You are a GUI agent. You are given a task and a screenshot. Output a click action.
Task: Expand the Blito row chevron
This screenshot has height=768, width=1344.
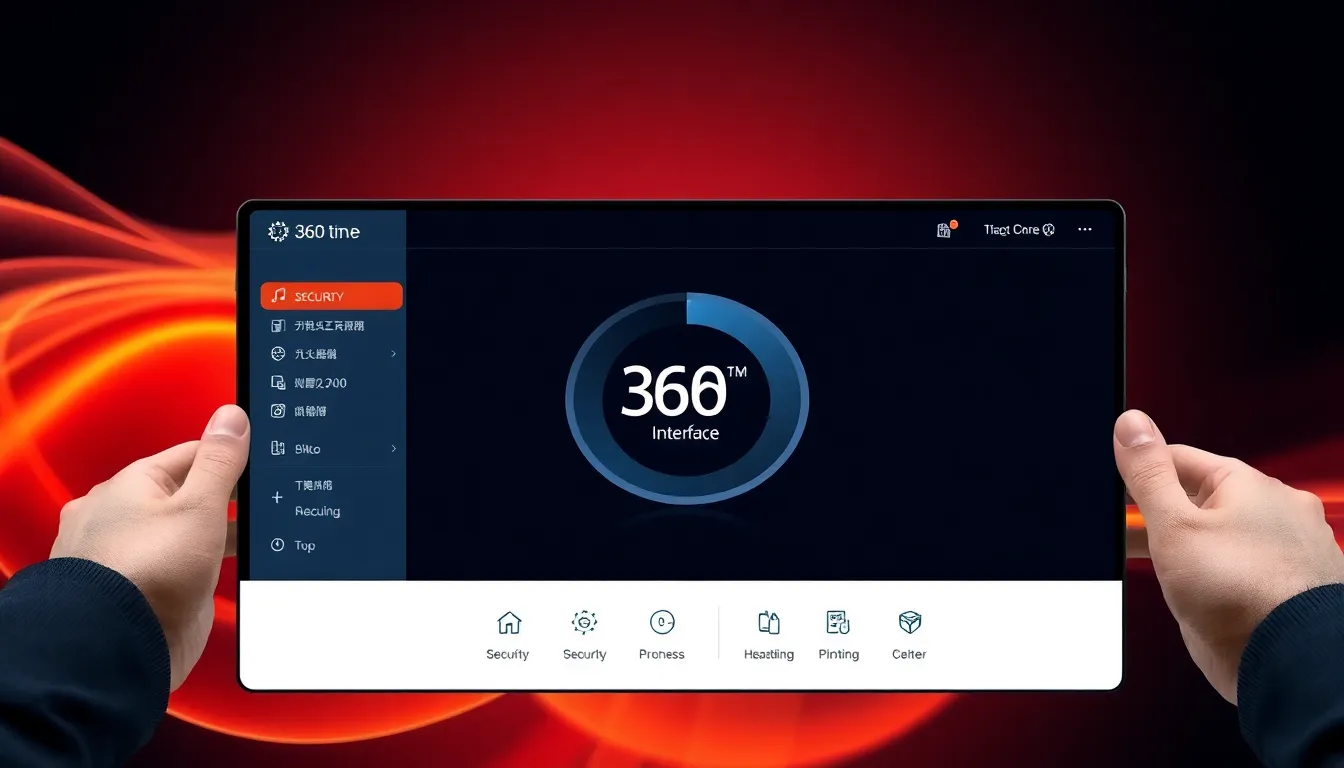pos(393,449)
